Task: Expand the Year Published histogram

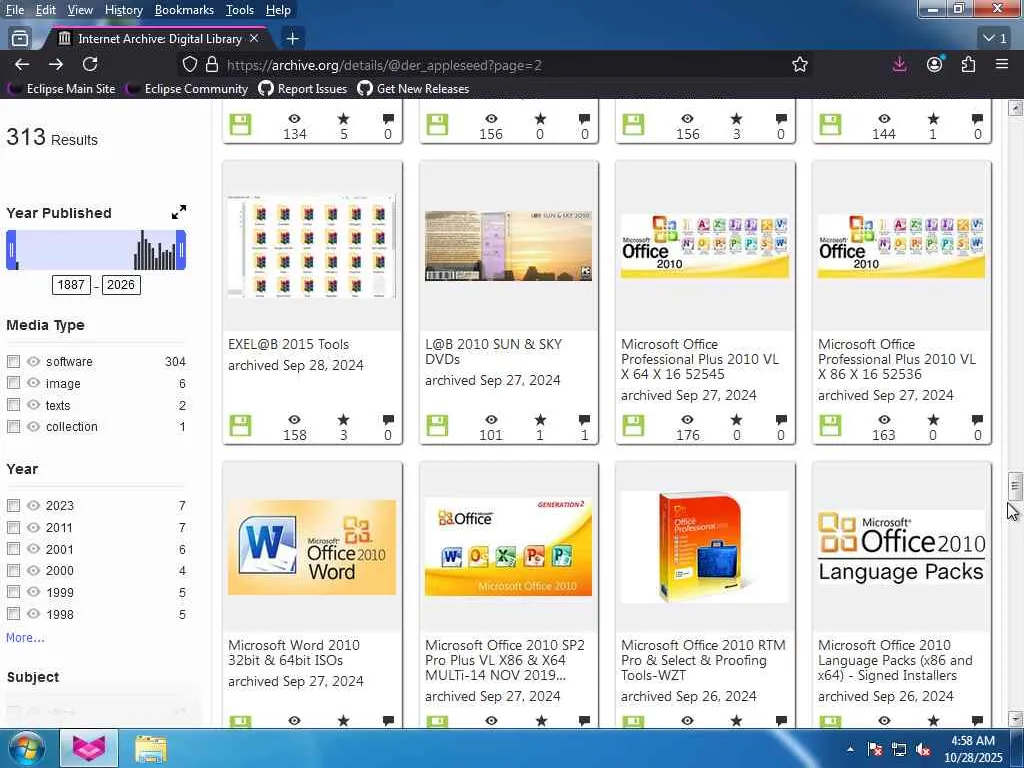Action: pyautogui.click(x=178, y=212)
